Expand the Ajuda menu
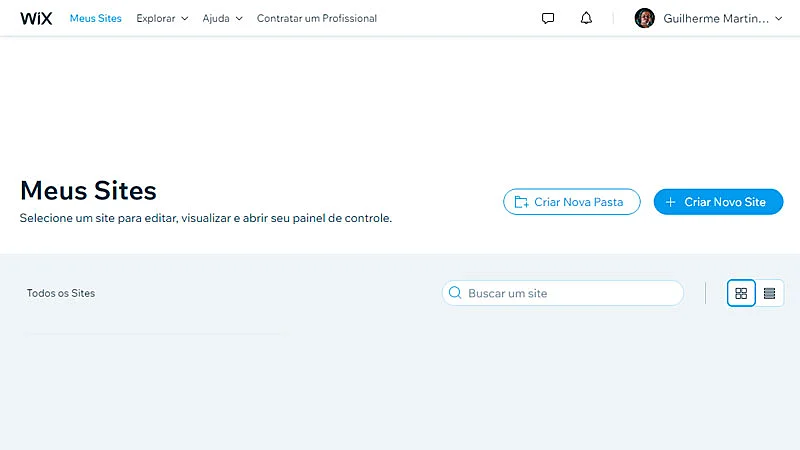 coord(222,18)
